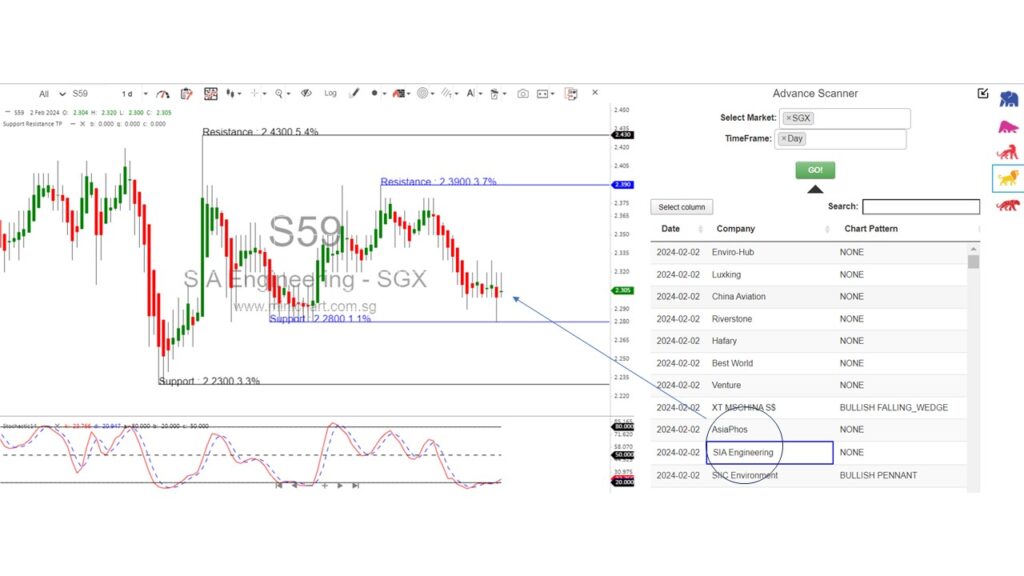Click the scanner Search input field

click(x=920, y=207)
